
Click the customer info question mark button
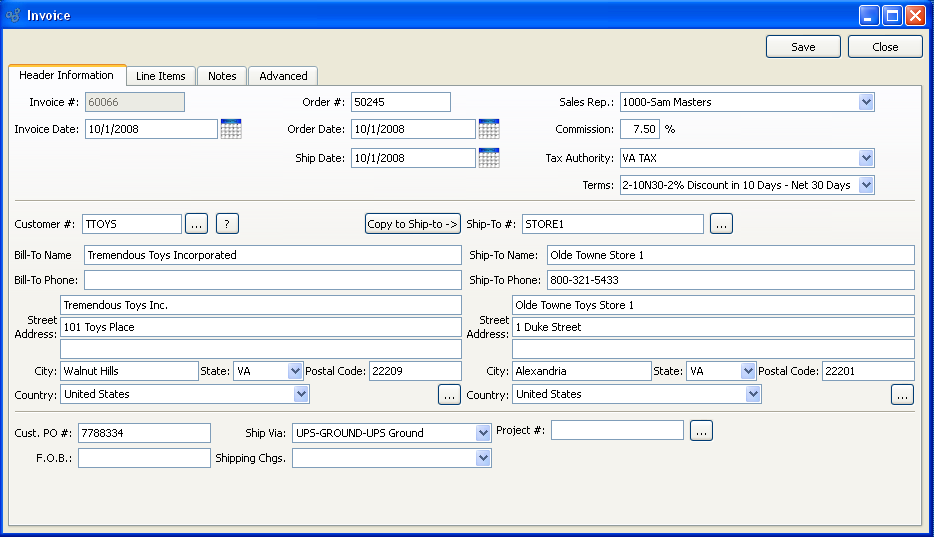click(228, 224)
